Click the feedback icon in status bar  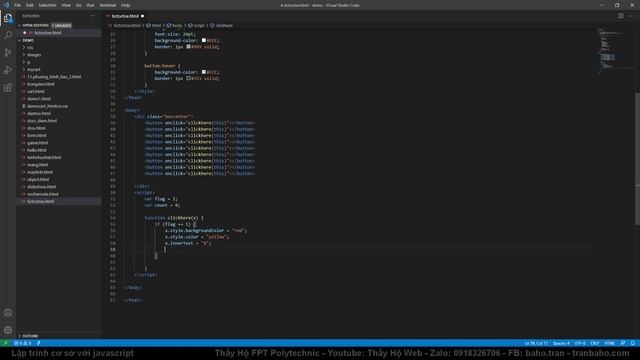click(622, 343)
